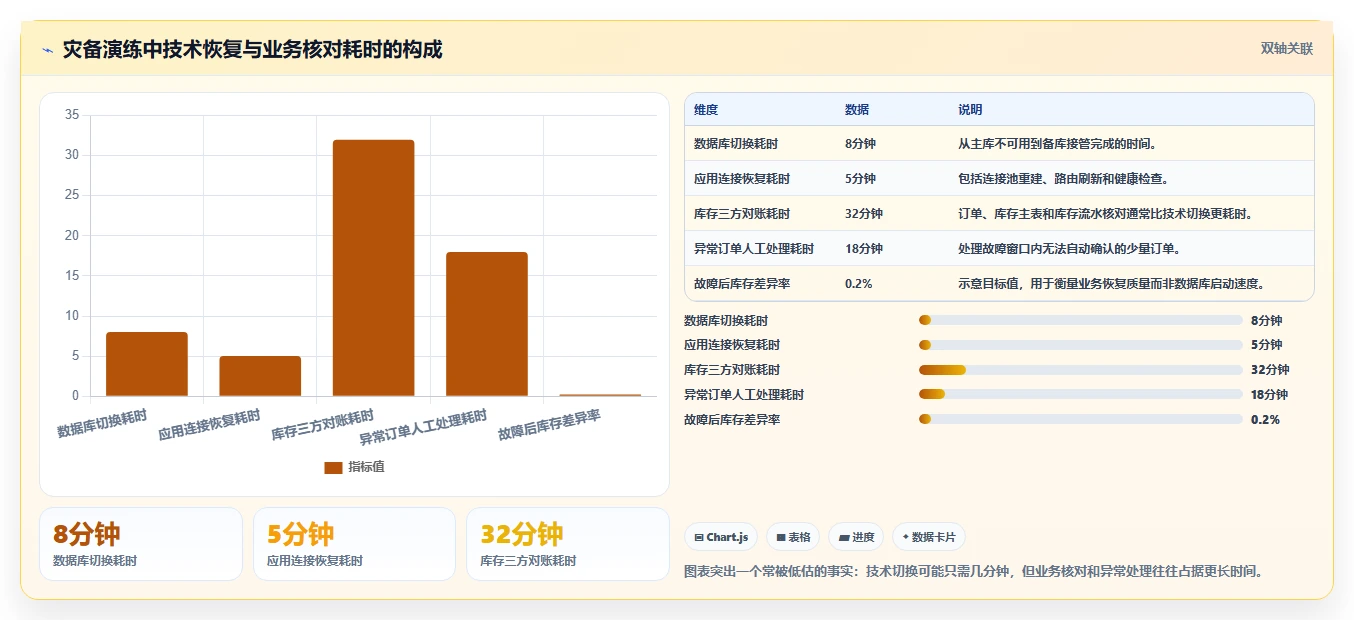Open the 8分钟 数据库切换耗时 data card
Screen dimensions: 1354x620
click(x=141, y=544)
